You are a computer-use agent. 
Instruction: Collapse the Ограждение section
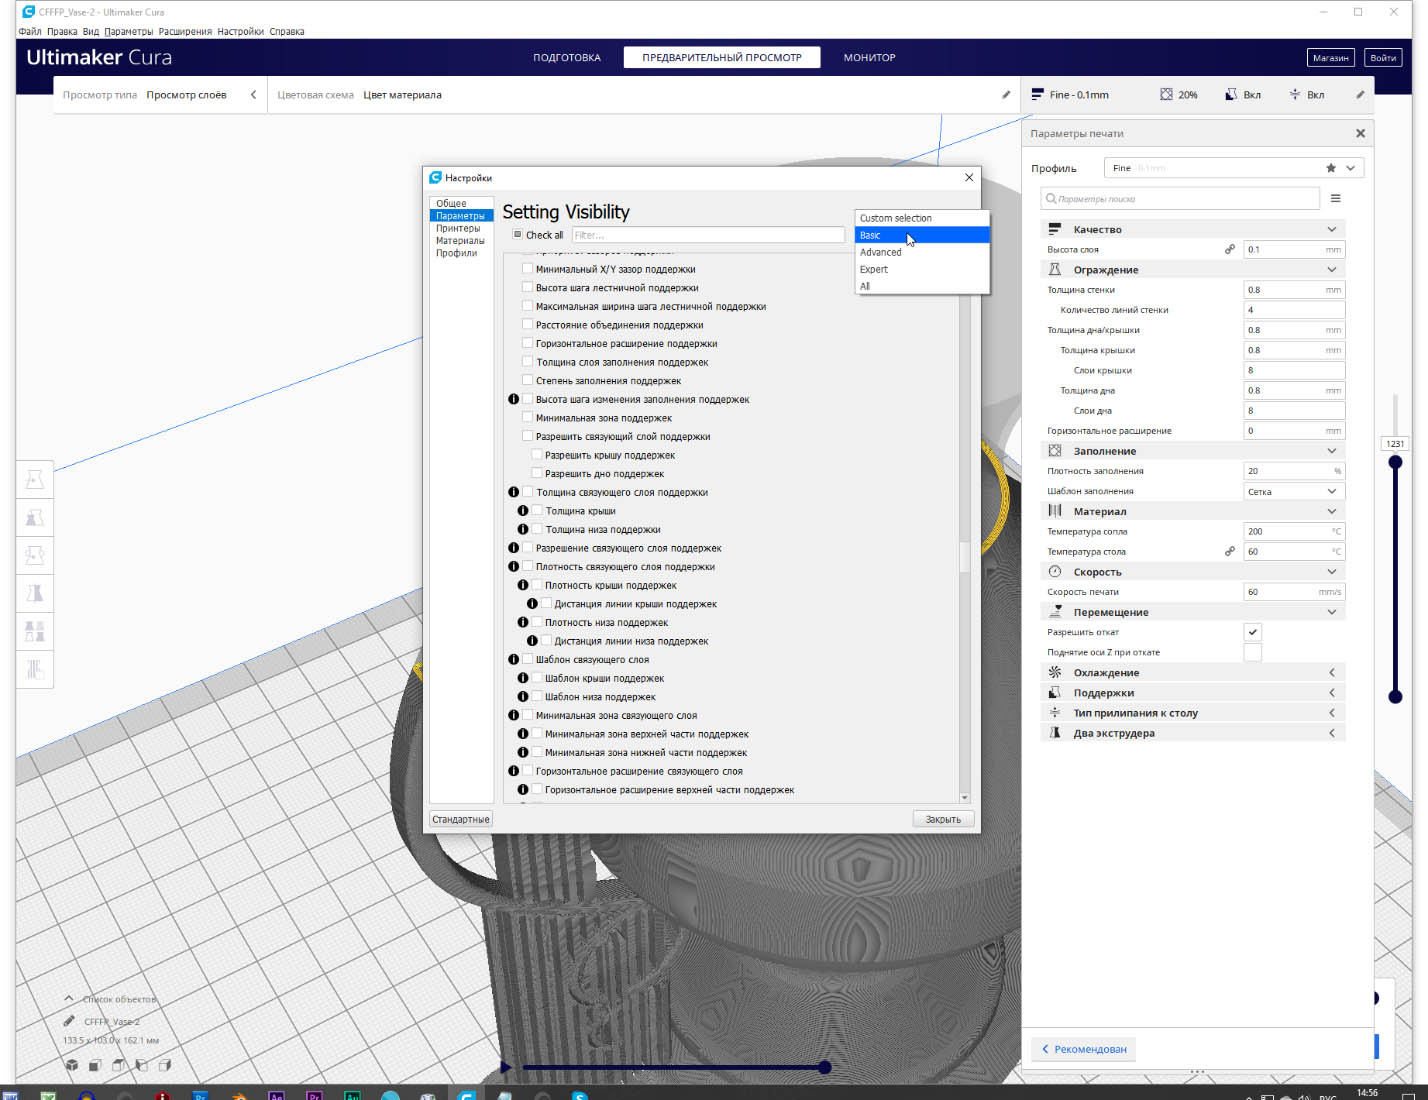point(1193,269)
